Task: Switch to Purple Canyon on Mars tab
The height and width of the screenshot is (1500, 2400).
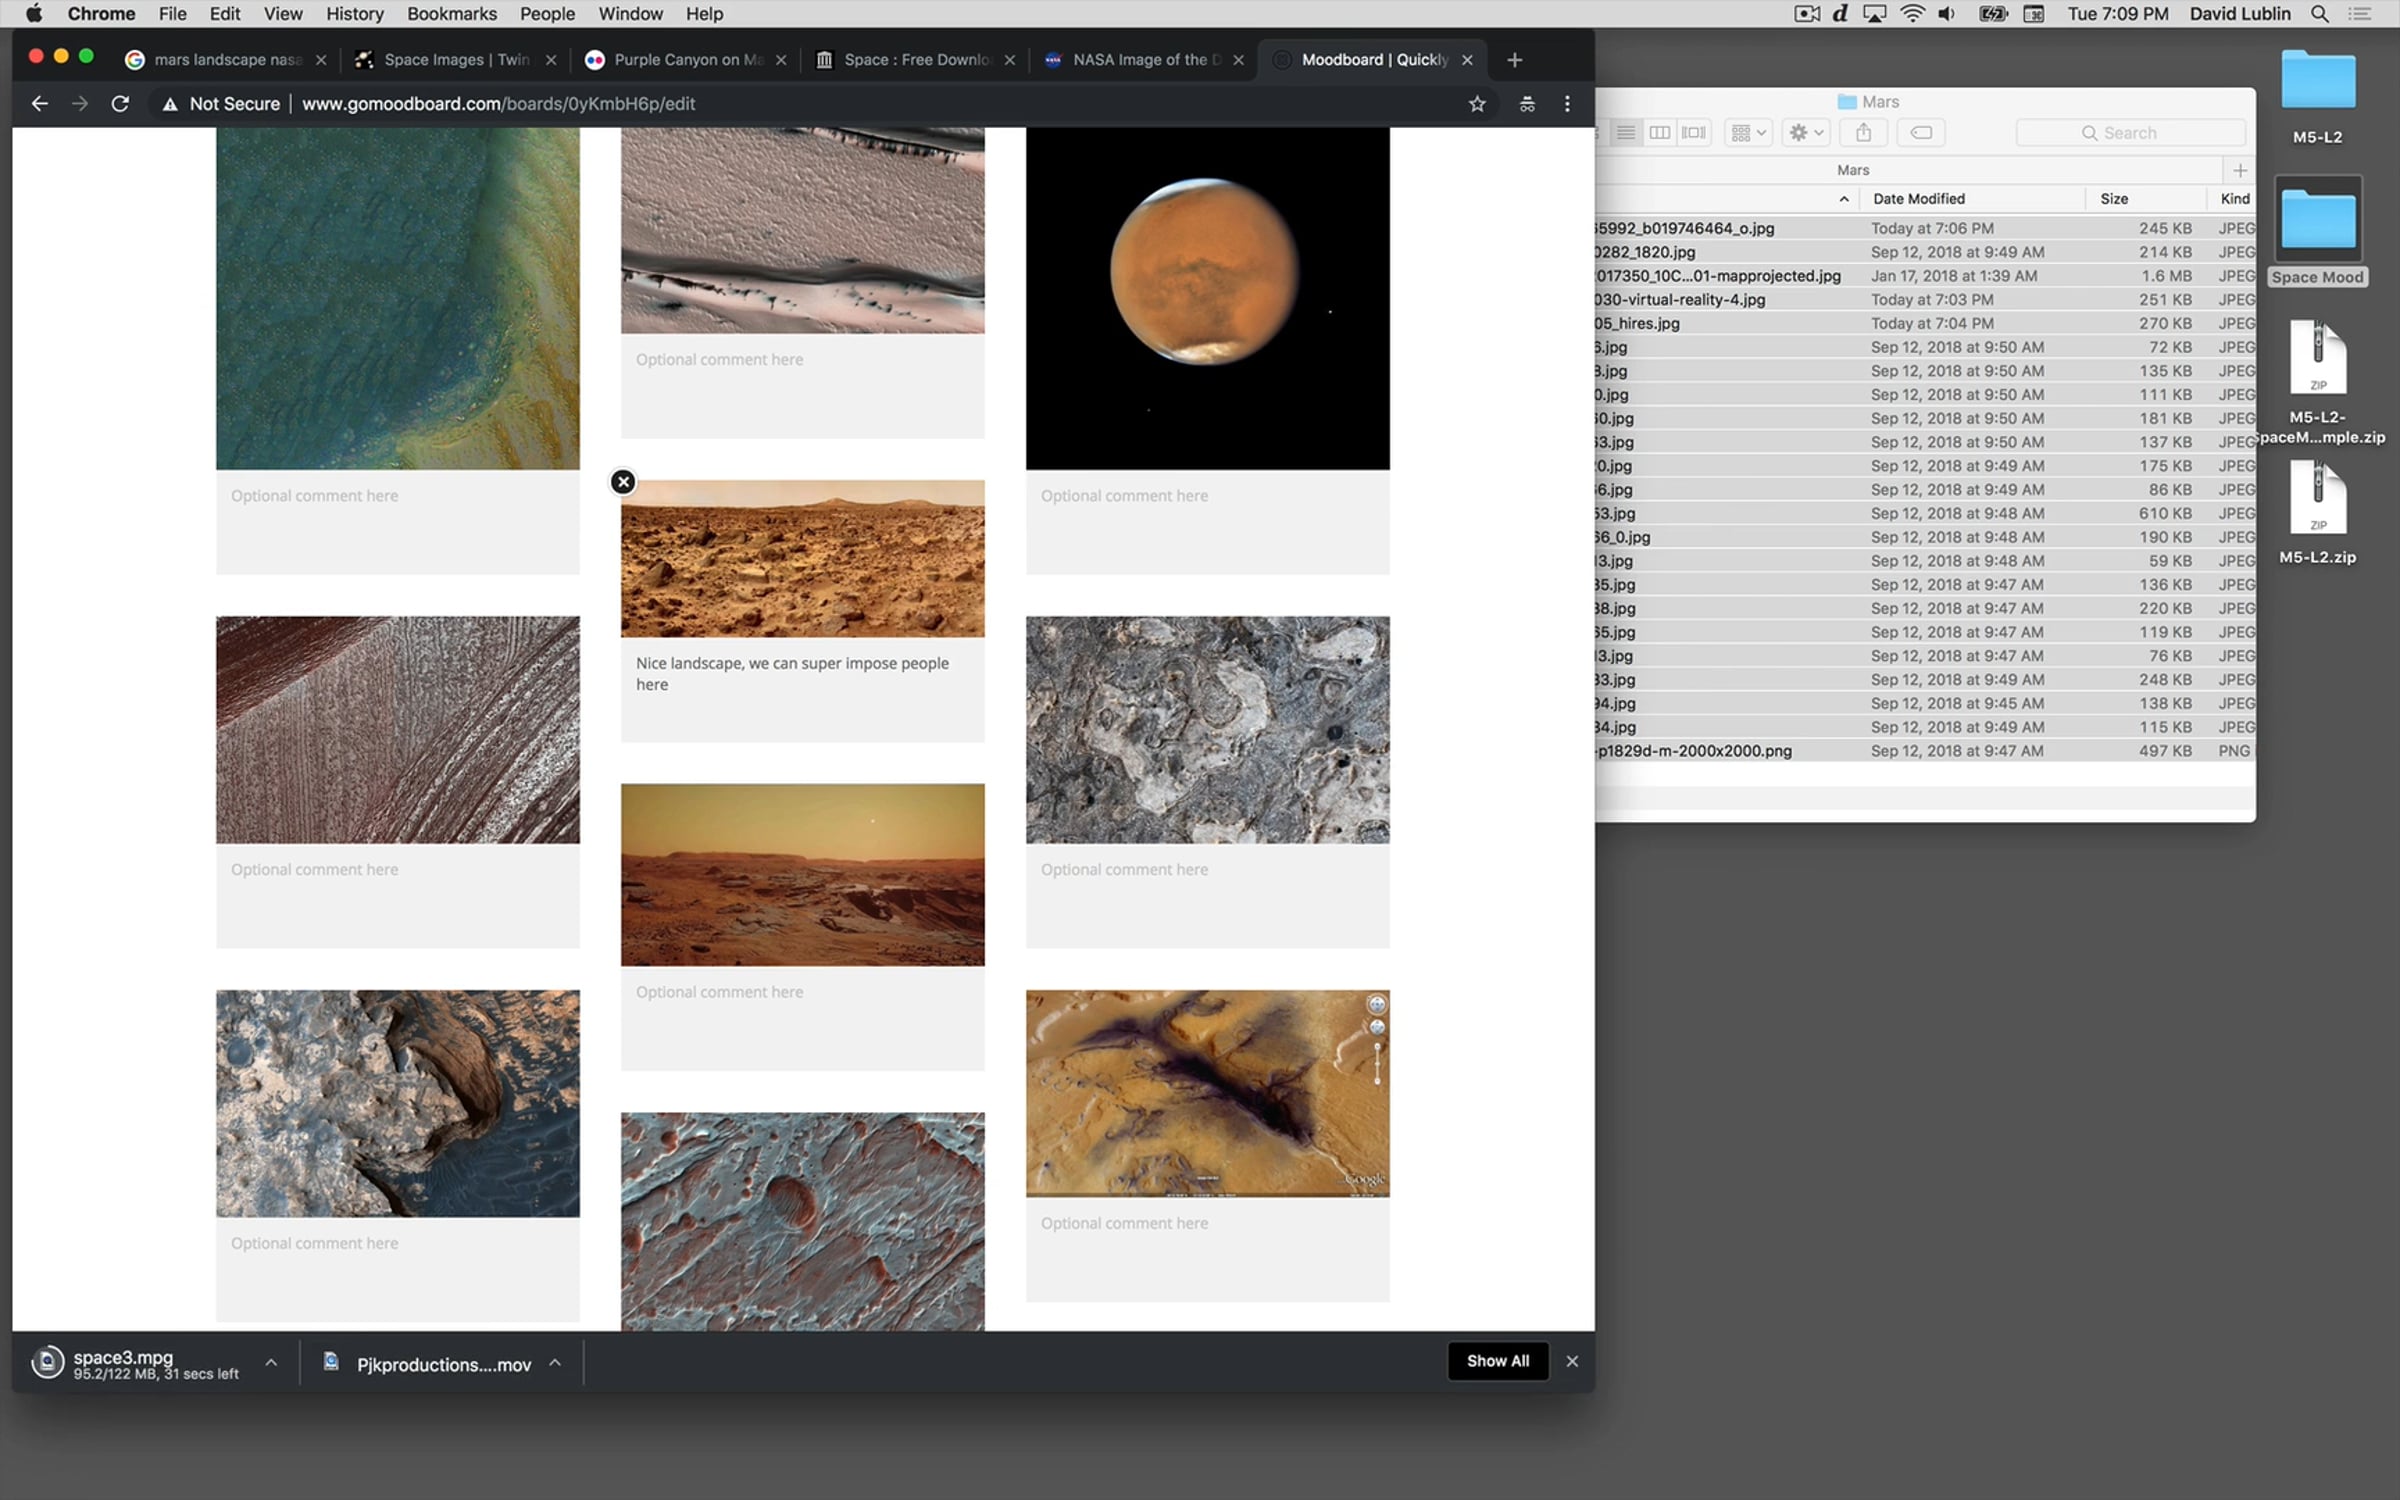Action: (x=685, y=60)
